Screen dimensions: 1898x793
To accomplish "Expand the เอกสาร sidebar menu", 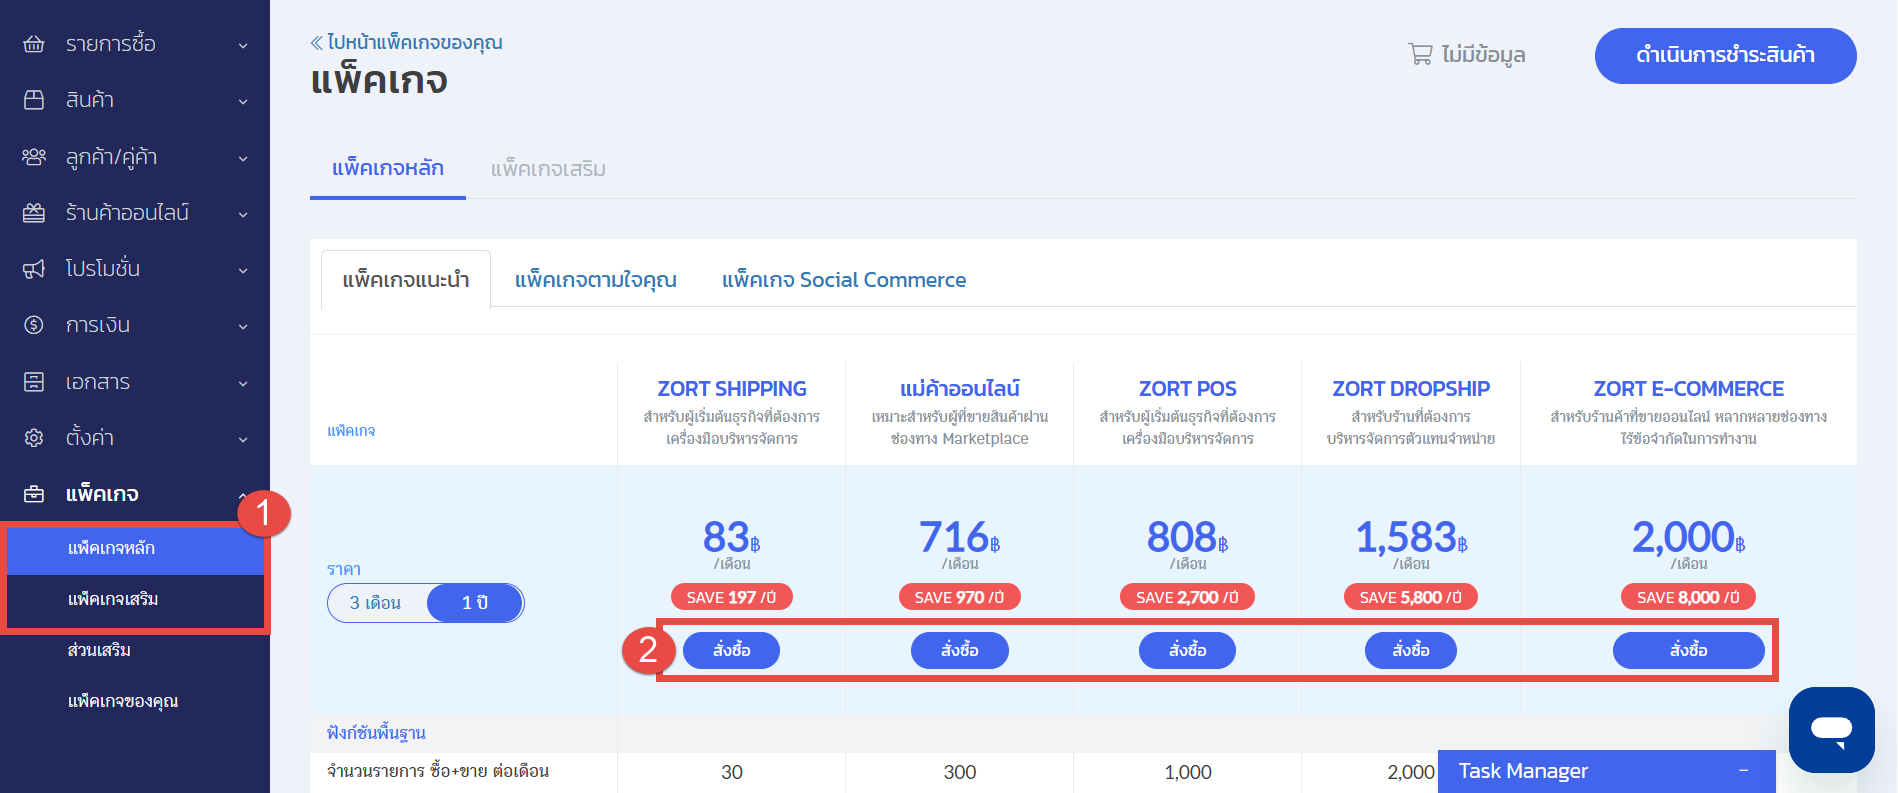I will click(x=242, y=383).
